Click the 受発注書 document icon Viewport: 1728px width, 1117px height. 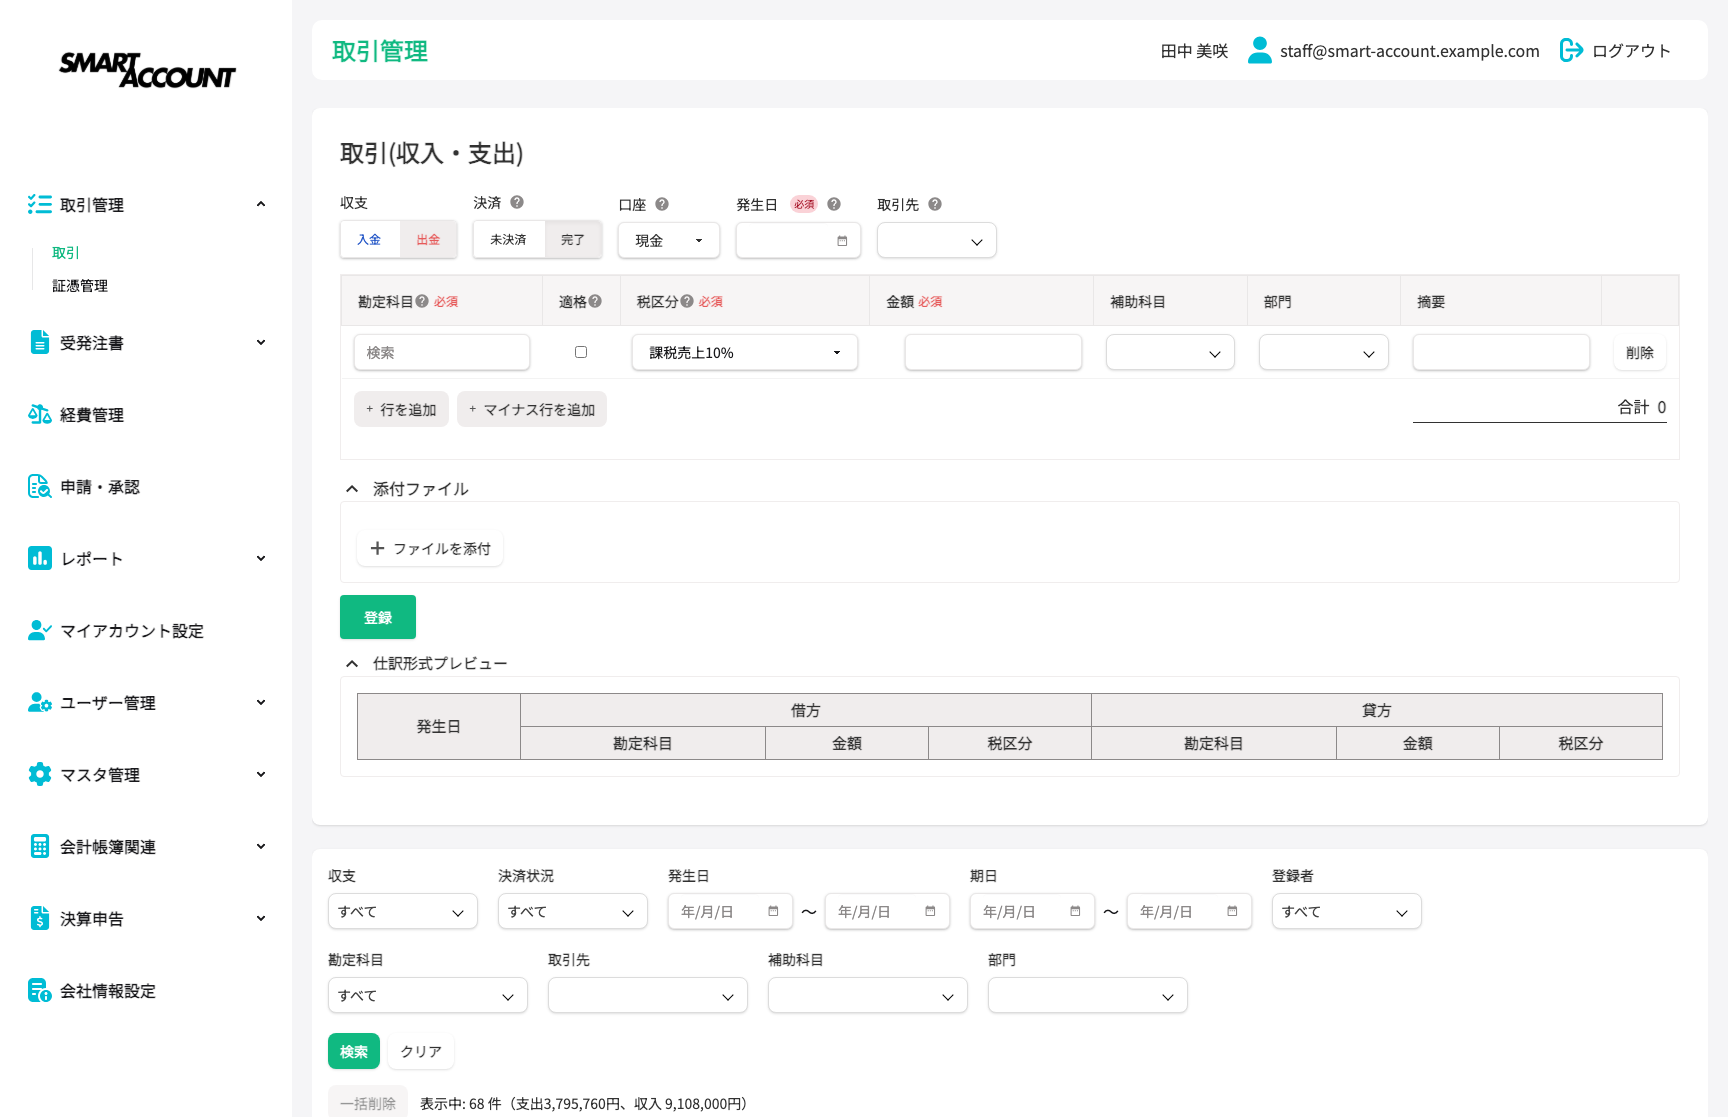click(x=40, y=342)
